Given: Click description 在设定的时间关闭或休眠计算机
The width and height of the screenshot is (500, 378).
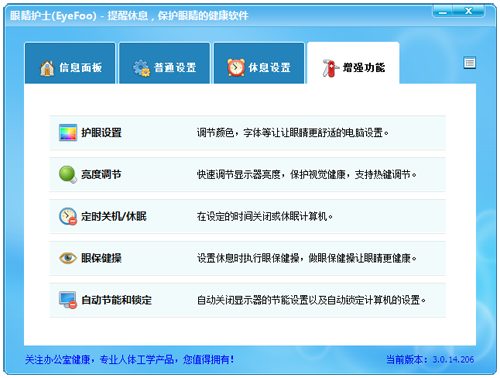Looking at the screenshot, I should pyautogui.click(x=264, y=216).
